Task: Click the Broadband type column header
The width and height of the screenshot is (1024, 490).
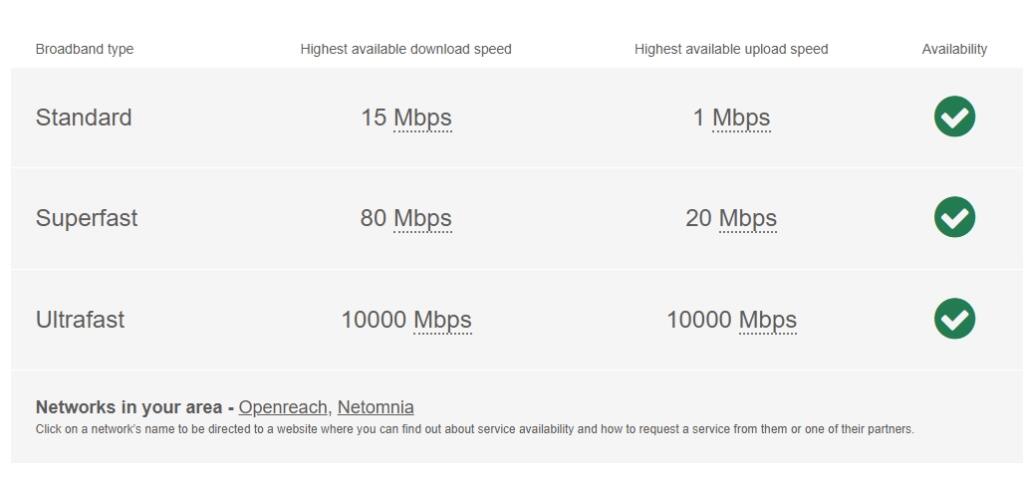Action: 84,49
